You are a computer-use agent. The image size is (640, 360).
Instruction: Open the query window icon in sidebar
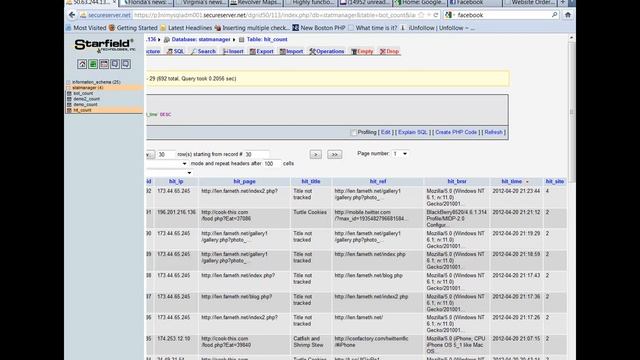104,64
